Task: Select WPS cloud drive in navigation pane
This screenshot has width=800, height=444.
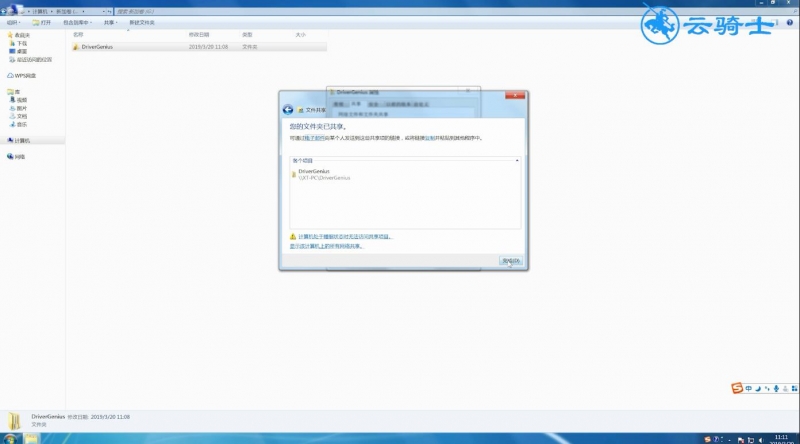Action: (21, 76)
